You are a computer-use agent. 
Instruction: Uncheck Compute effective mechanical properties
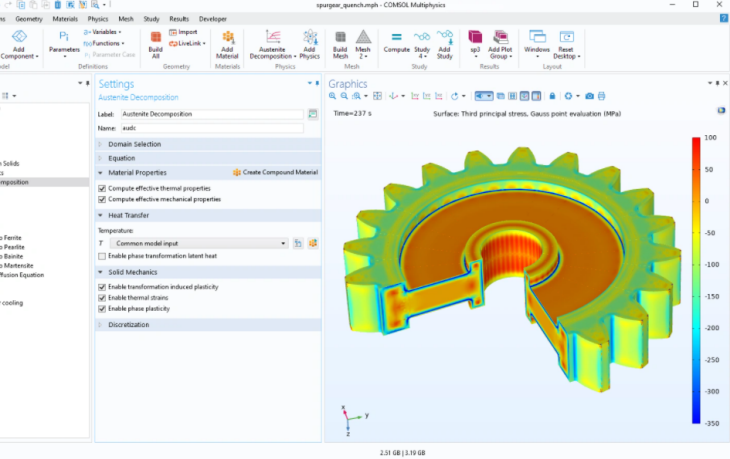102,199
